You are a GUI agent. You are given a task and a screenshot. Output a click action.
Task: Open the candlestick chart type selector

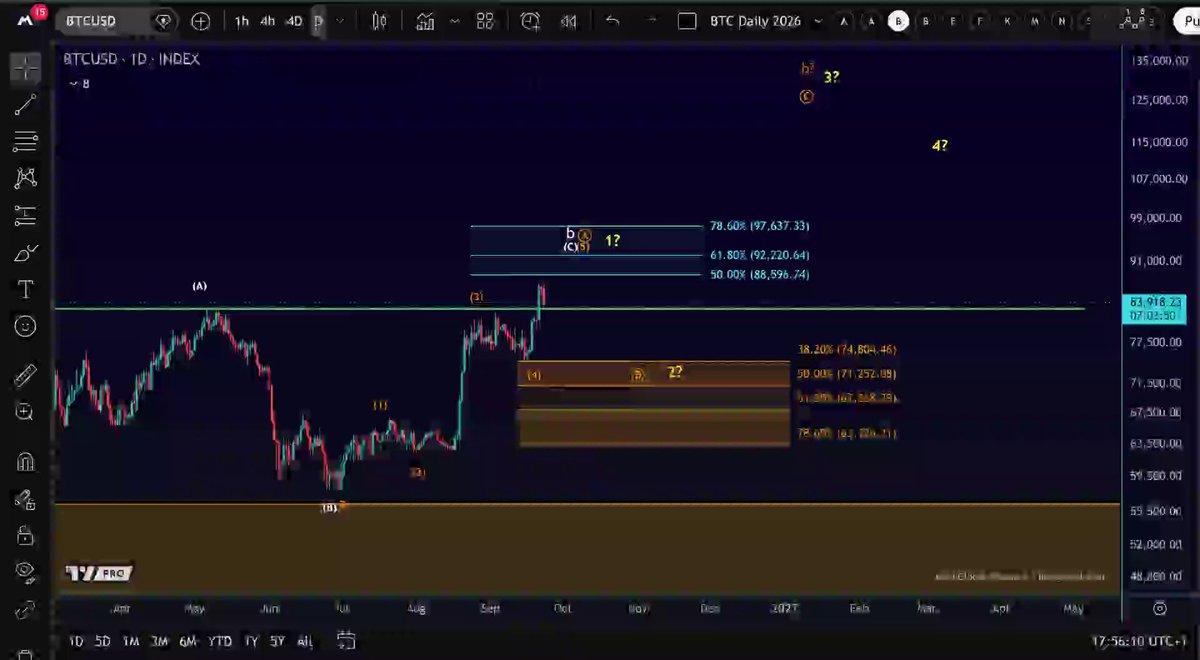pyautogui.click(x=379, y=21)
